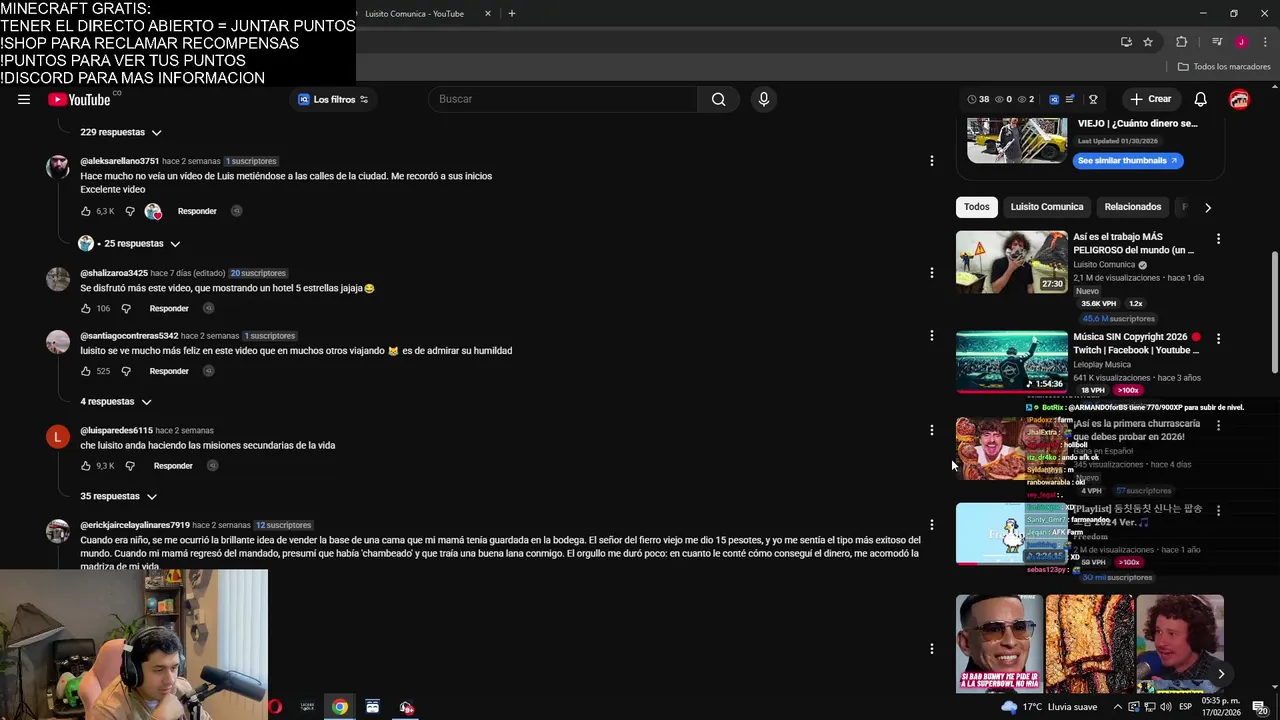Open the extension list icon beside vidIQ logo

pyautogui.click(x=1070, y=99)
